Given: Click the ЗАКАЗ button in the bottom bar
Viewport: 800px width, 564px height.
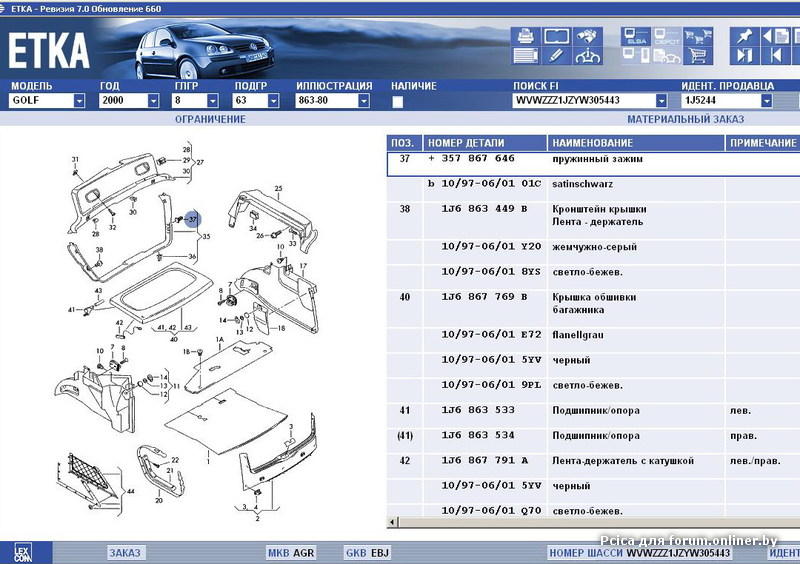Looking at the screenshot, I should 125,553.
